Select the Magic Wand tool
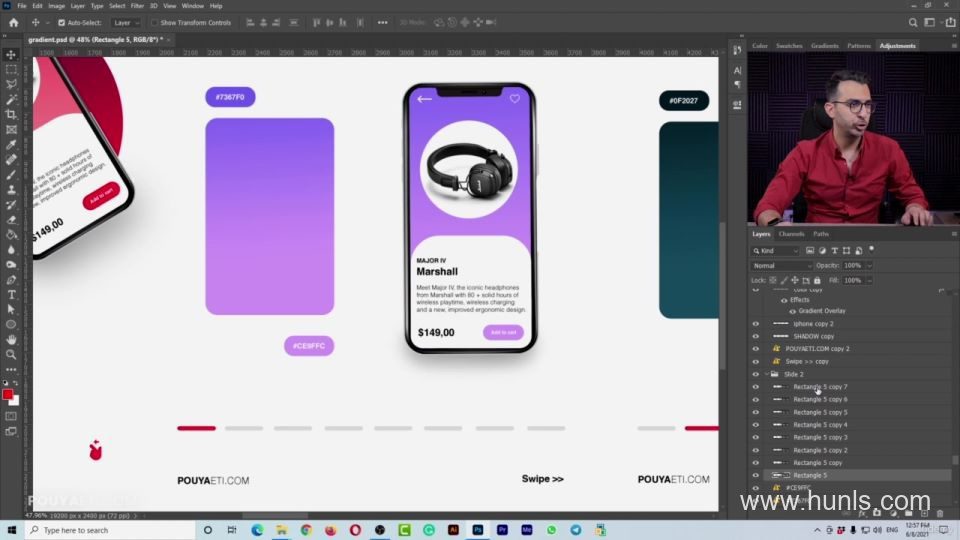This screenshot has width=960, height=540. click(11, 100)
